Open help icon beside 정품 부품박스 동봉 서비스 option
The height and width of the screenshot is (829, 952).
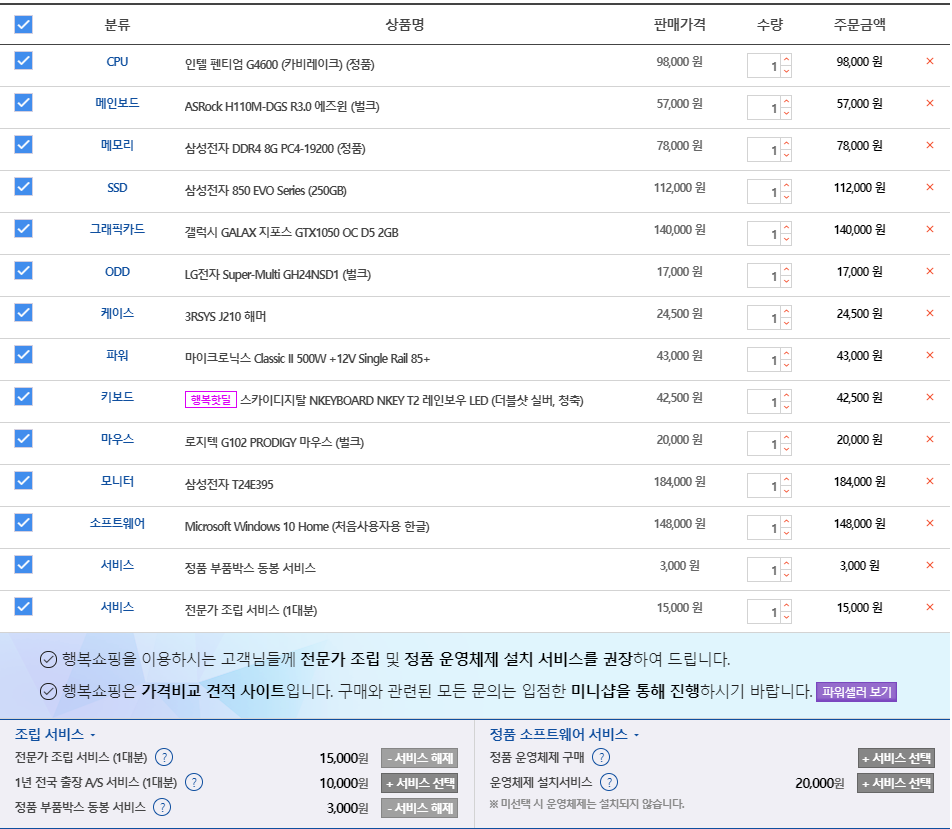(x=162, y=807)
